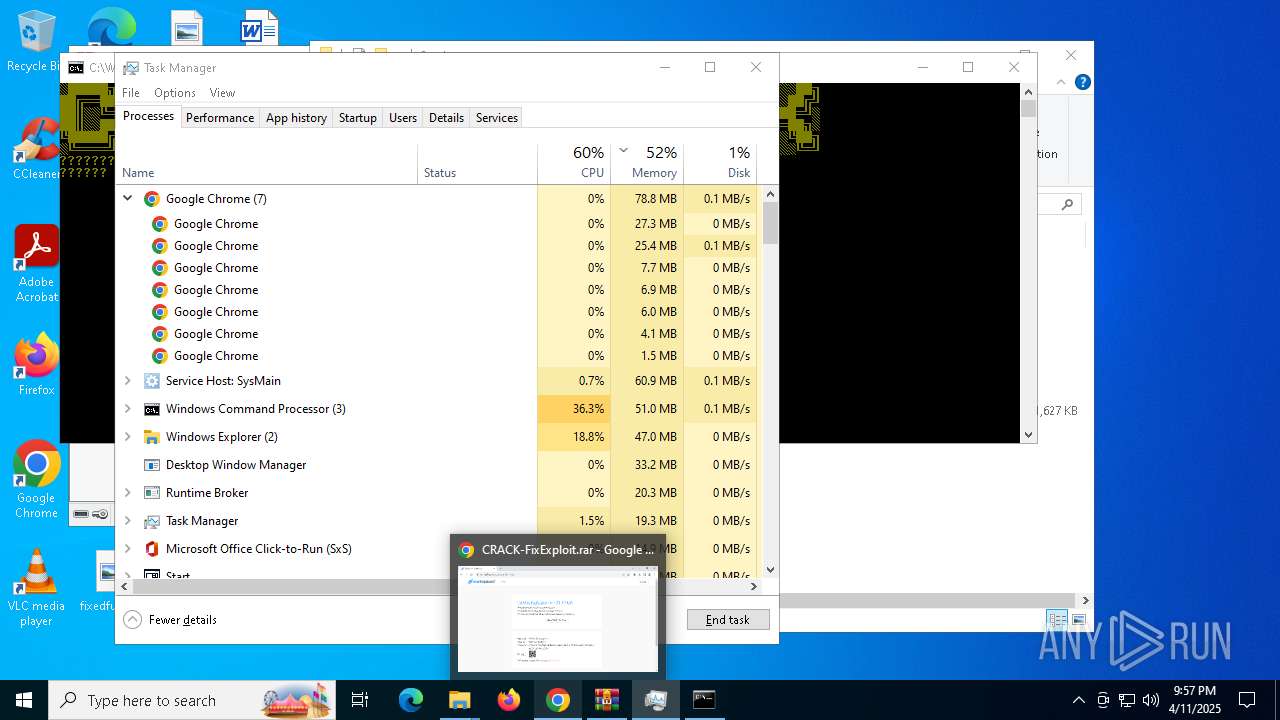Open File Explorer from the taskbar
The image size is (1280, 720).
tap(459, 700)
